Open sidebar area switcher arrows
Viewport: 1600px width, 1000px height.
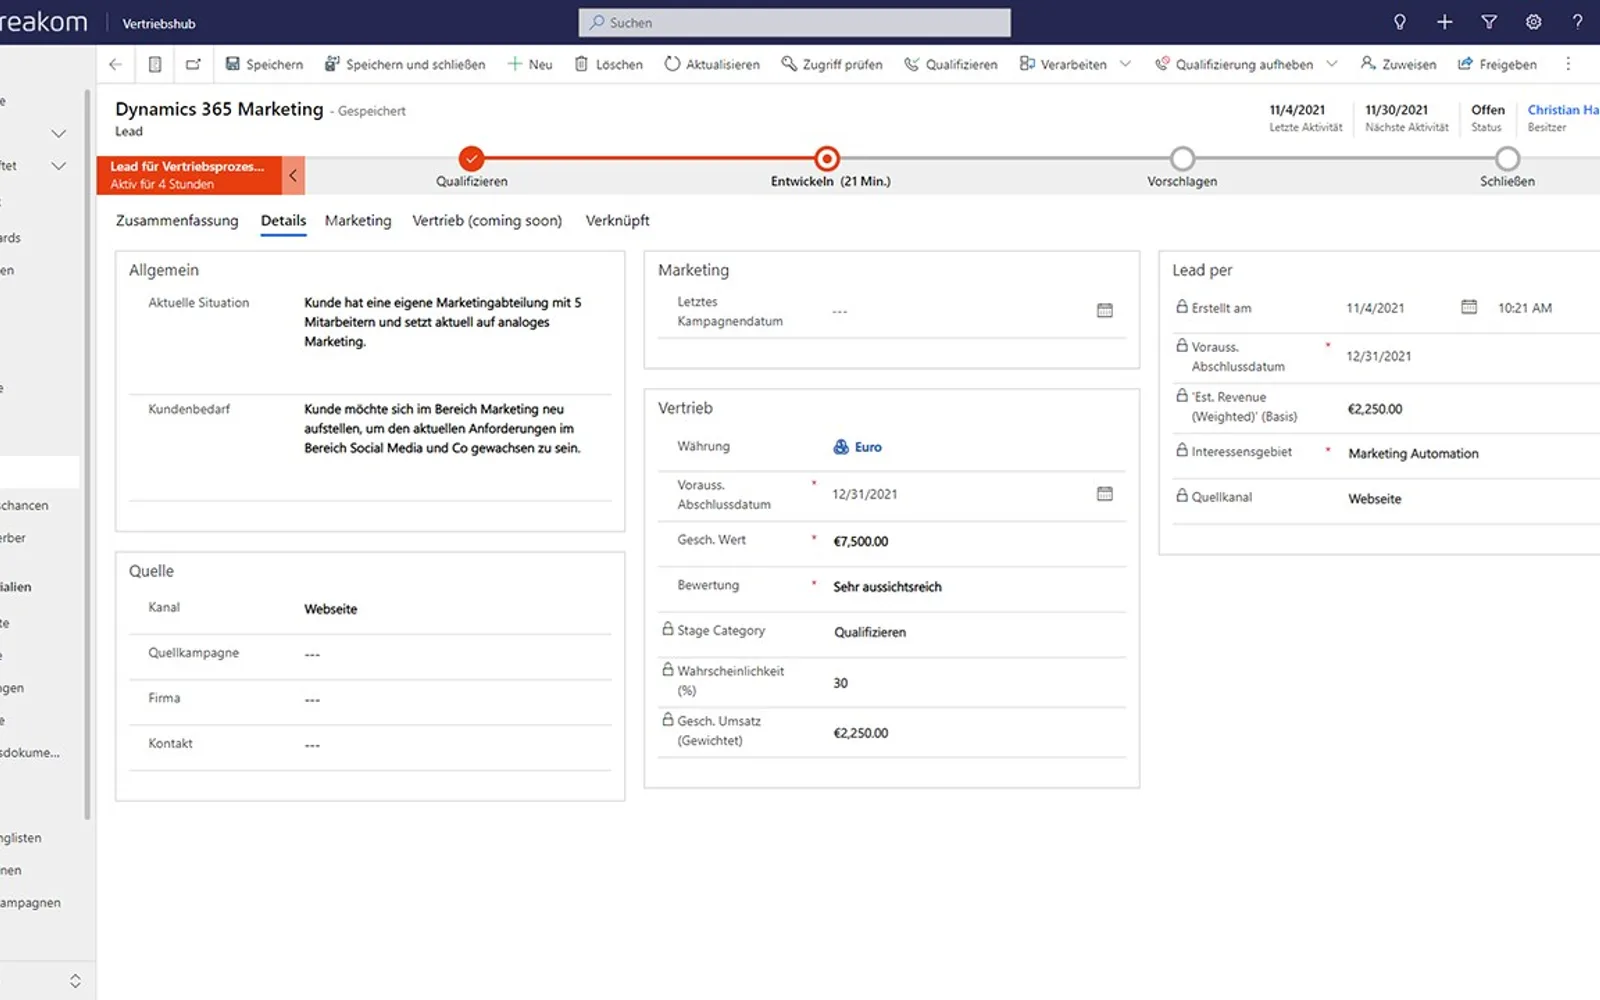click(75, 981)
